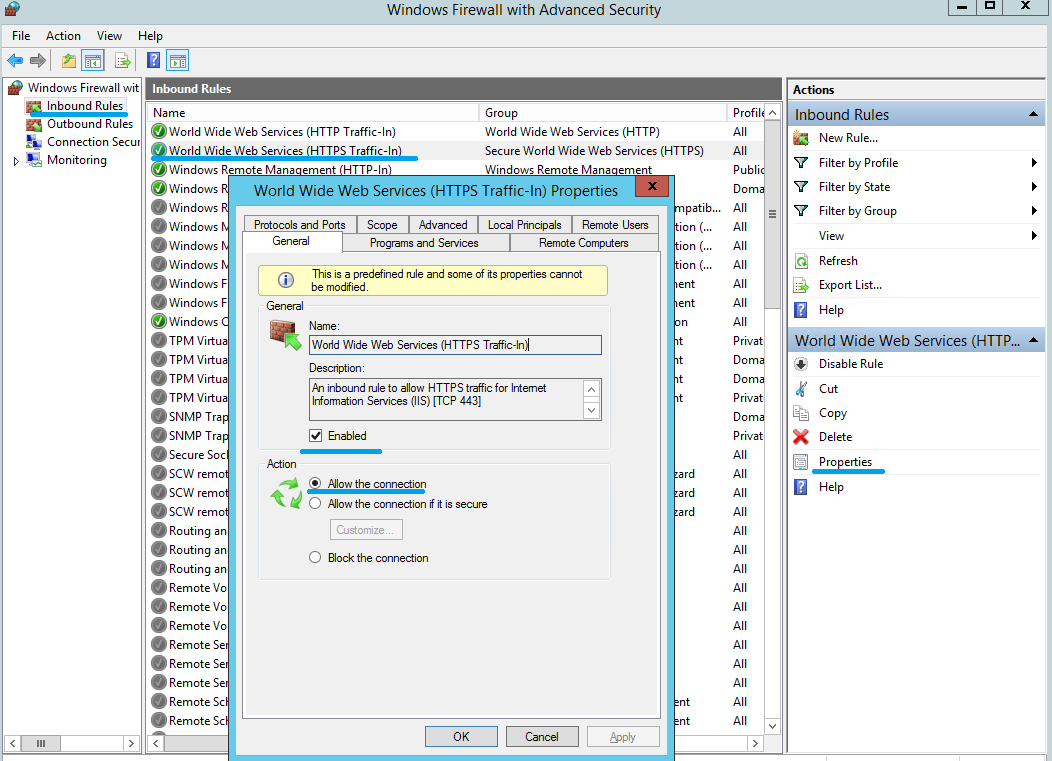Select Outbound Rules in the tree
The image size is (1052, 761).
90,124
